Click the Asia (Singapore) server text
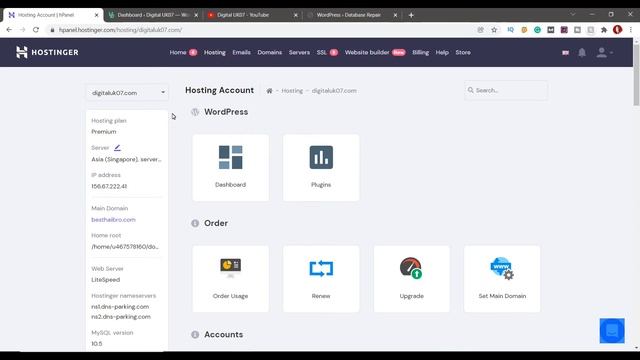 coord(126,159)
